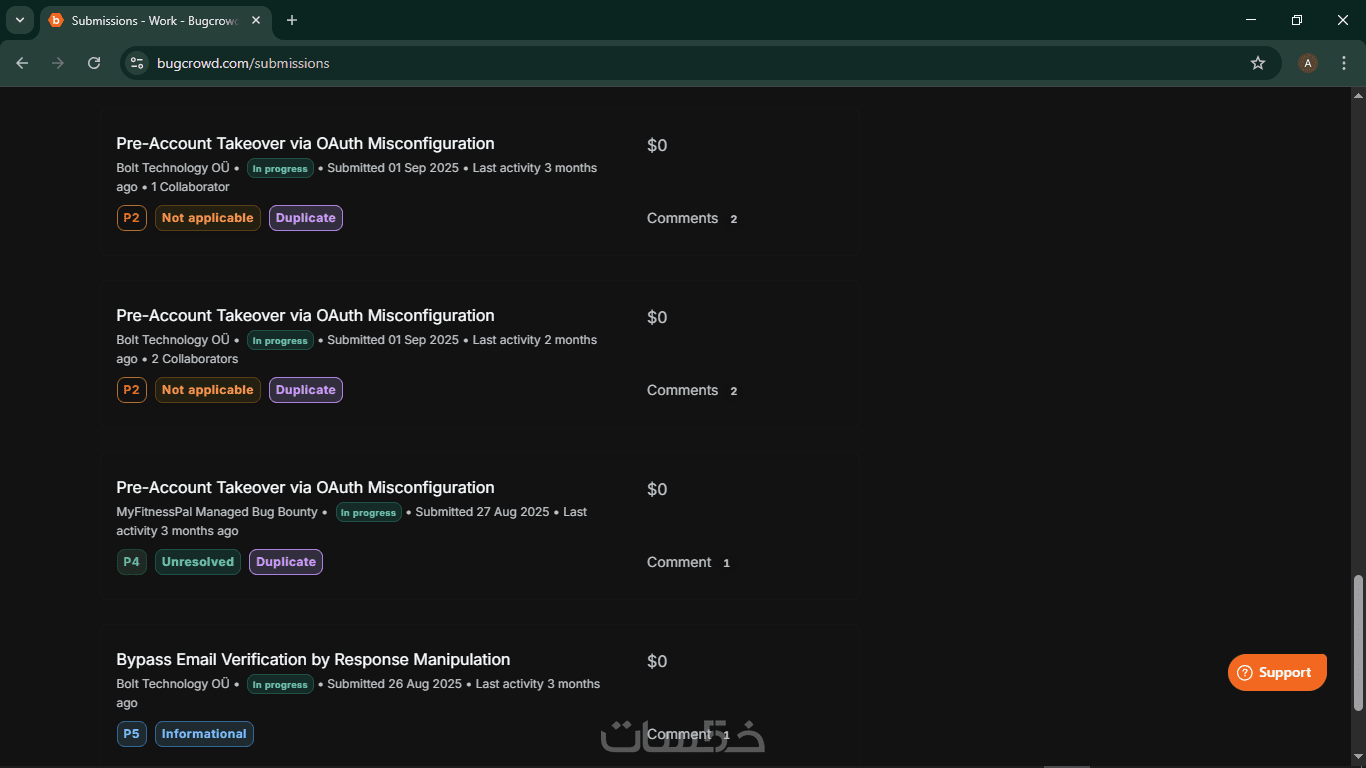Click the site information icon in address bar
Screen dimensions: 1366x768
[x=138, y=63]
